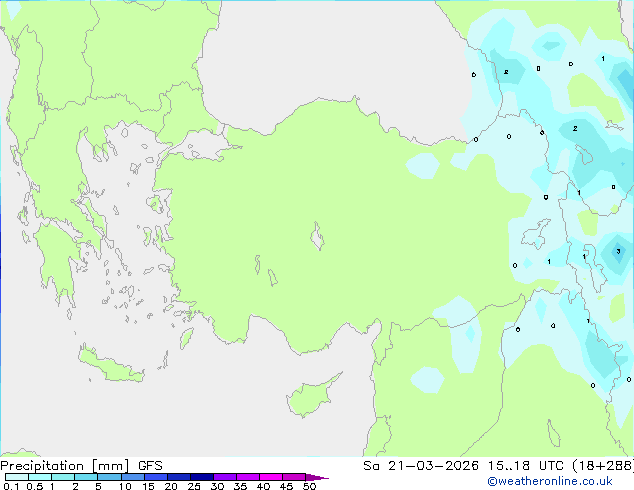Click the 35–40 mm violet legend swatch
634x490 pixels.
tap(247, 477)
